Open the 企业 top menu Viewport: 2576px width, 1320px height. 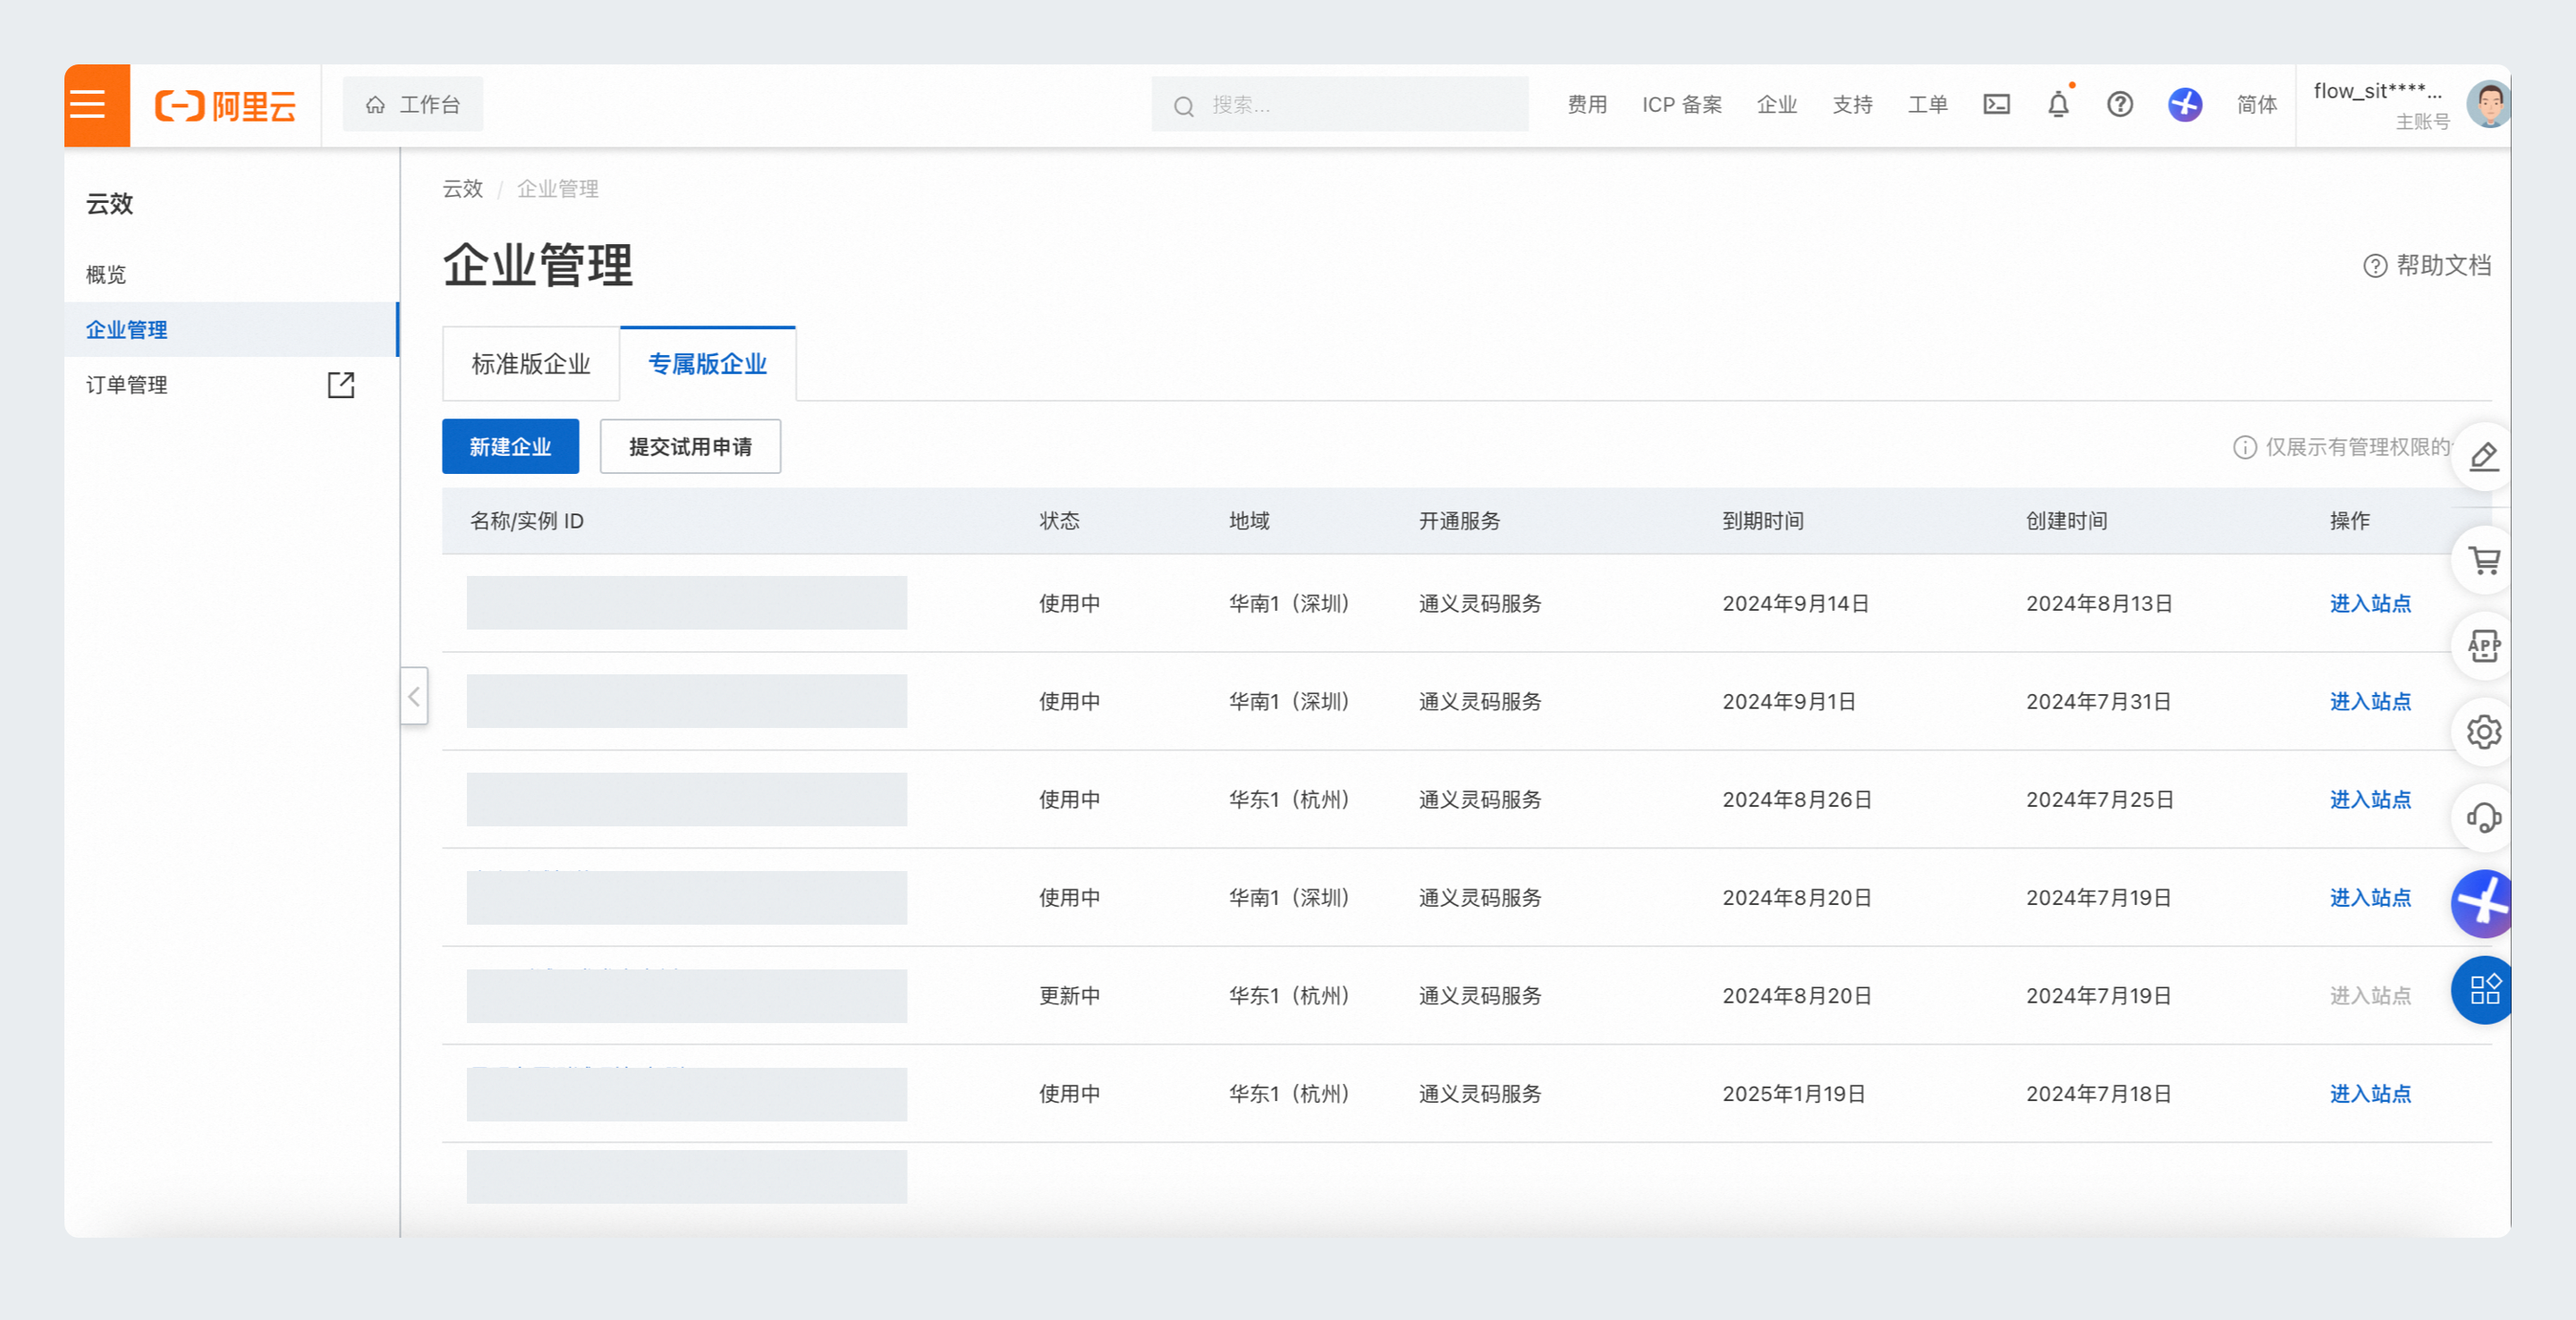[1776, 104]
